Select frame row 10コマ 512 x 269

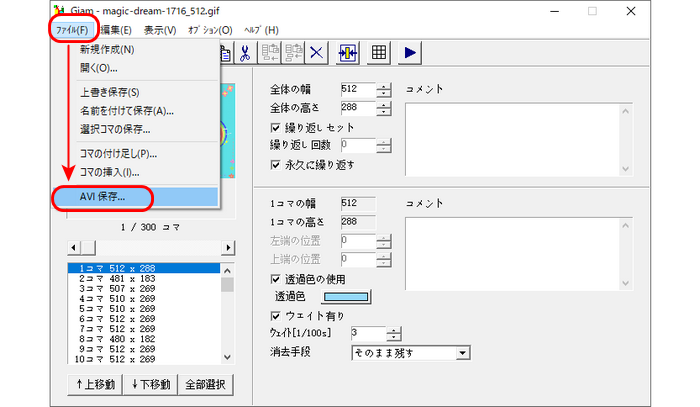144,359
